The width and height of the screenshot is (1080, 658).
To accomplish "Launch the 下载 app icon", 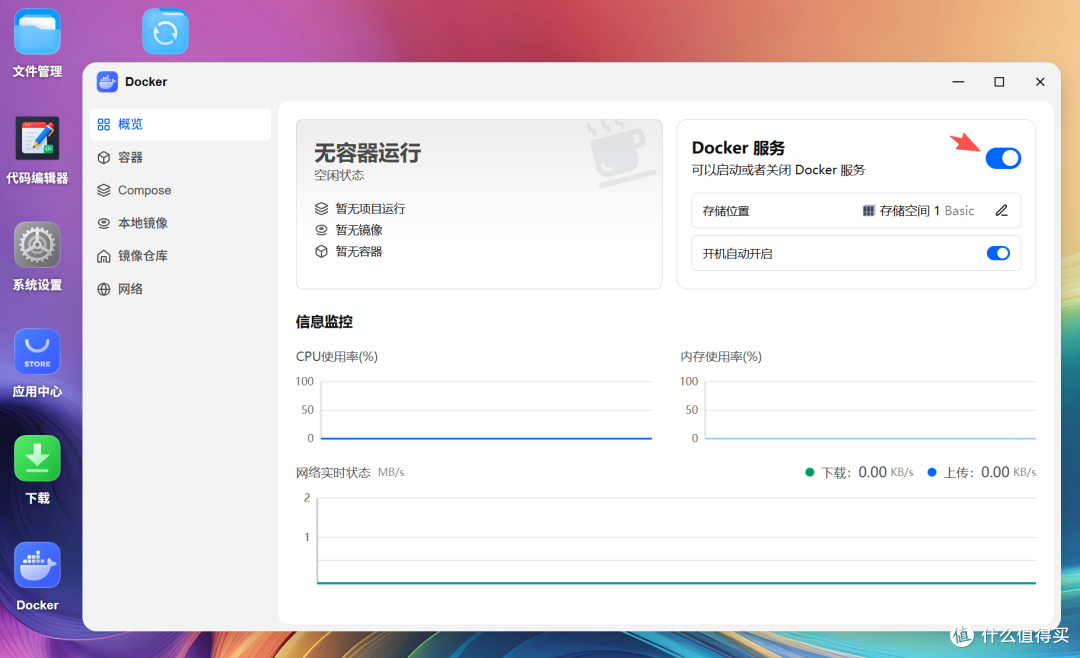I will click(37, 459).
